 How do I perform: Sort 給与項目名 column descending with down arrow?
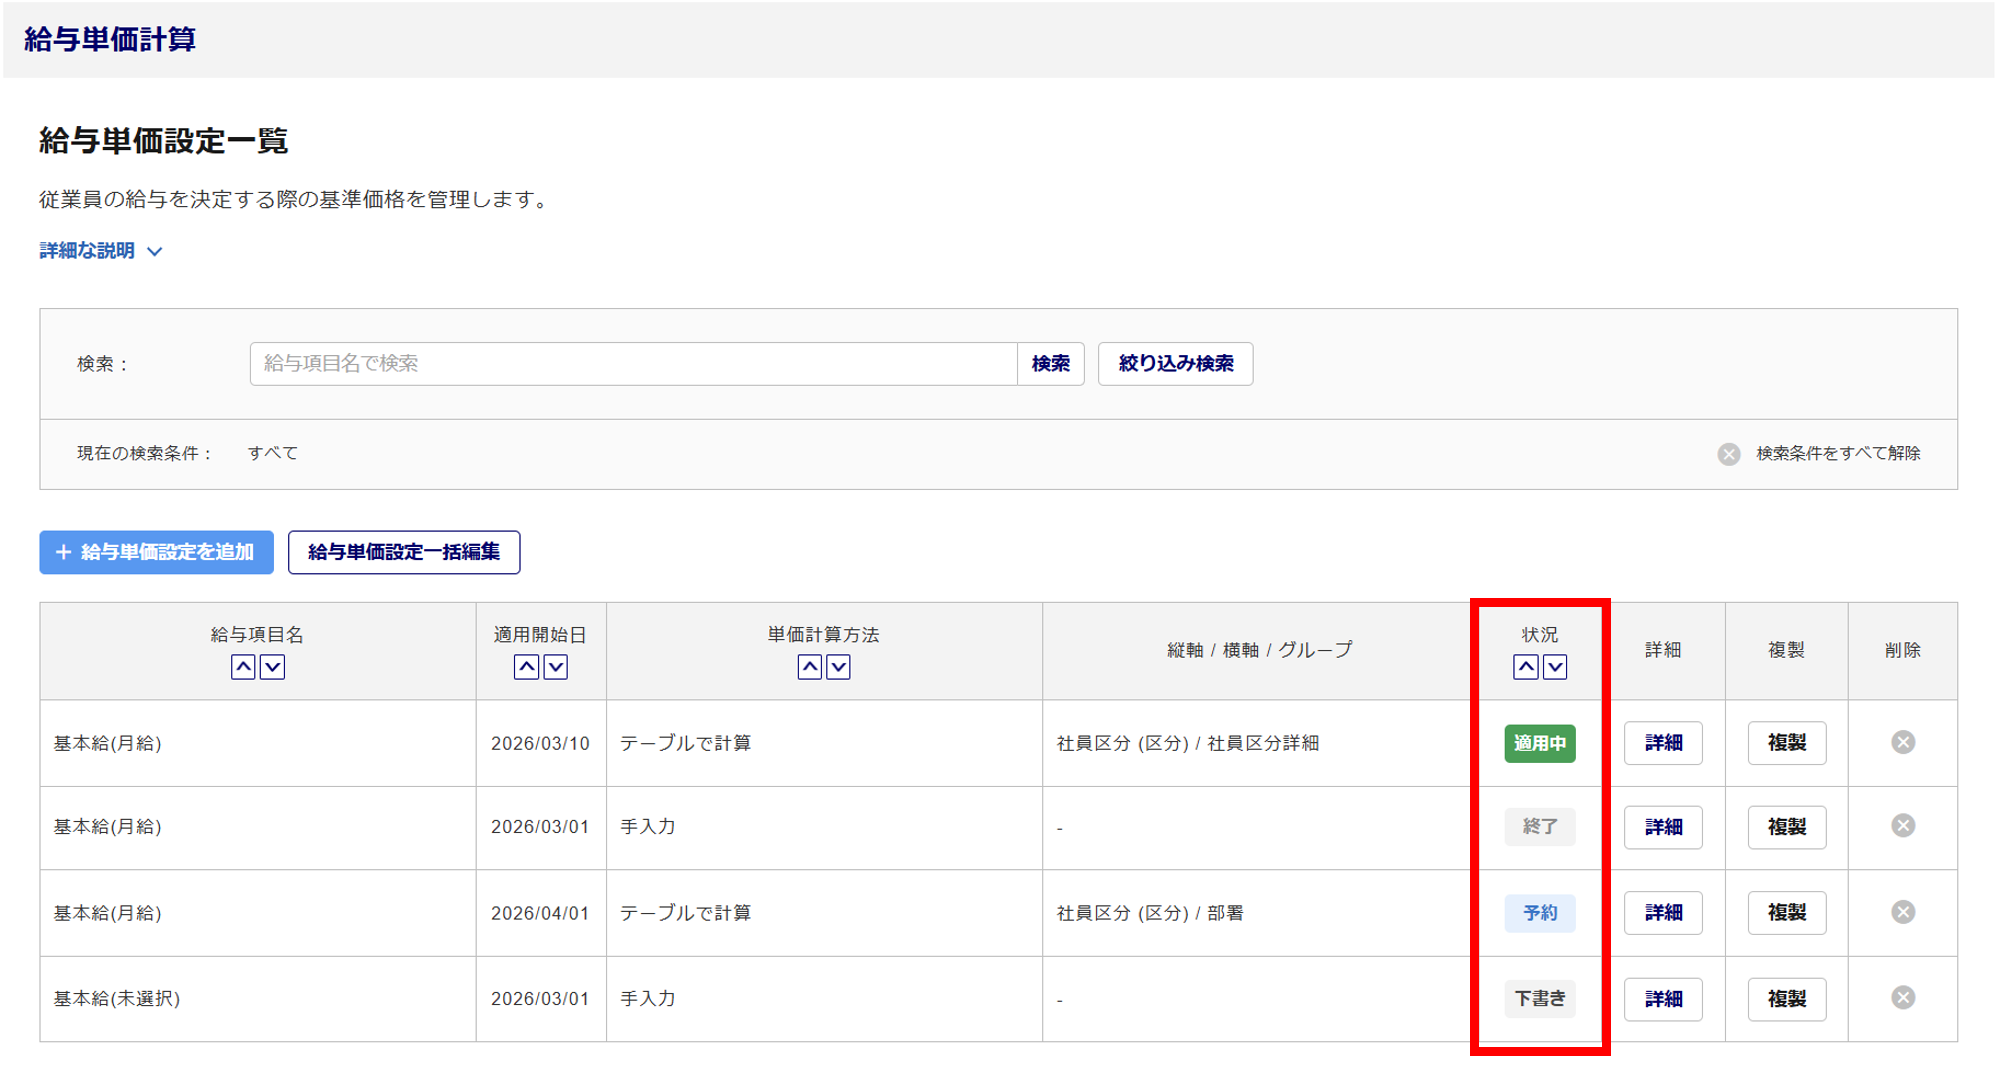(272, 667)
